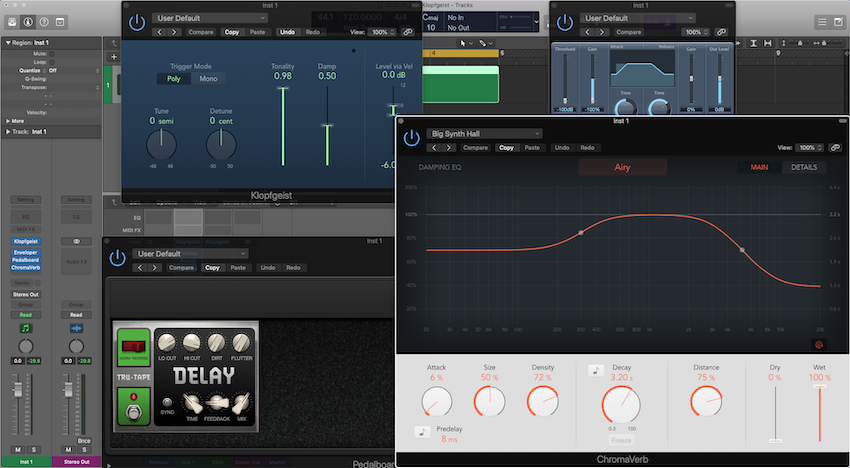Flip the Norm/Reverse switch on Delay pedal
Screen dimensions: 850x468
(x=133, y=347)
